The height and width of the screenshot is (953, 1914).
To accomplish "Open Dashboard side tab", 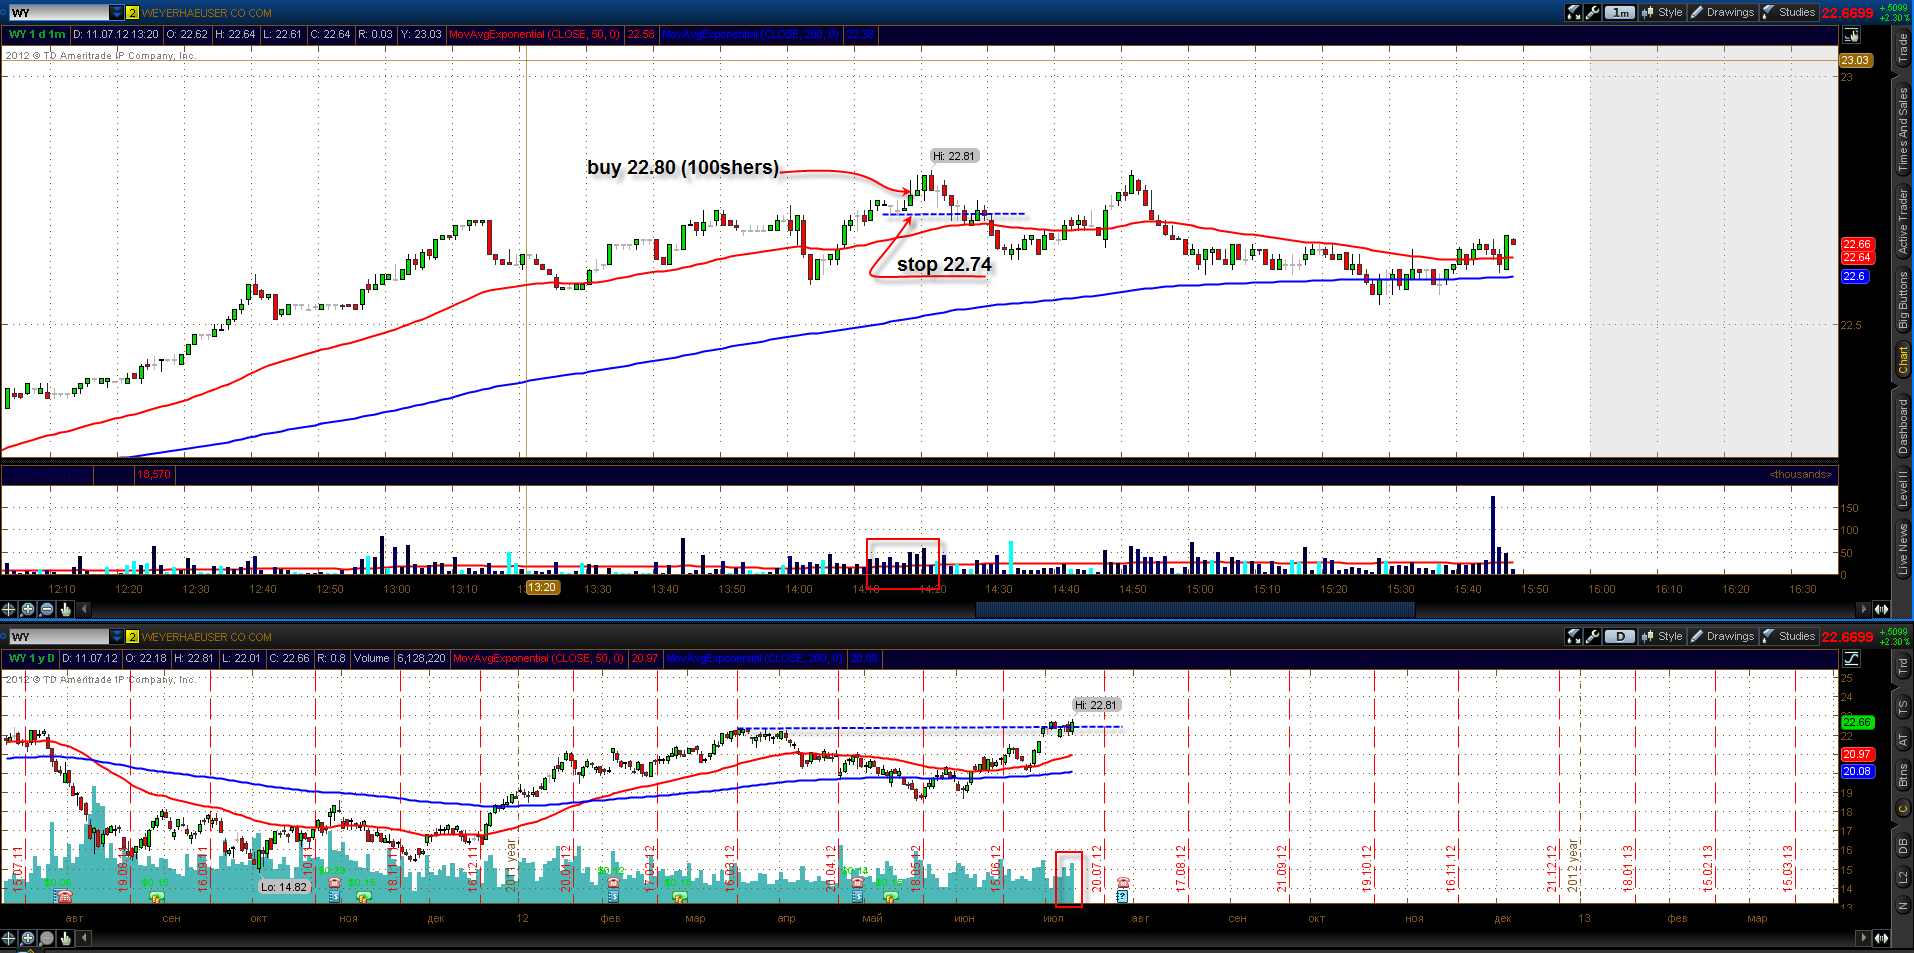I will 1903,427.
